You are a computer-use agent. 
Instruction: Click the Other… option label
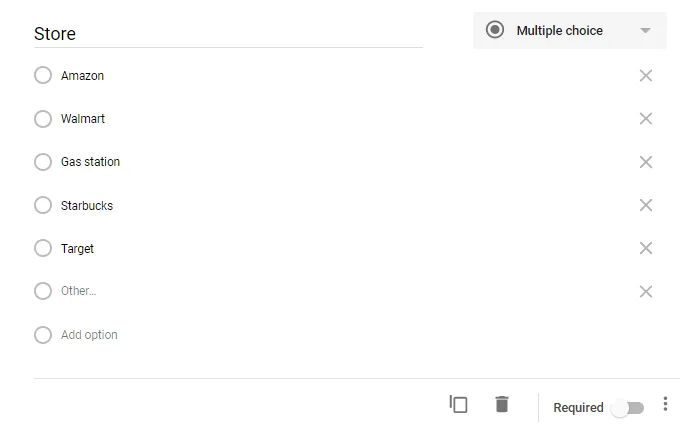(79, 291)
